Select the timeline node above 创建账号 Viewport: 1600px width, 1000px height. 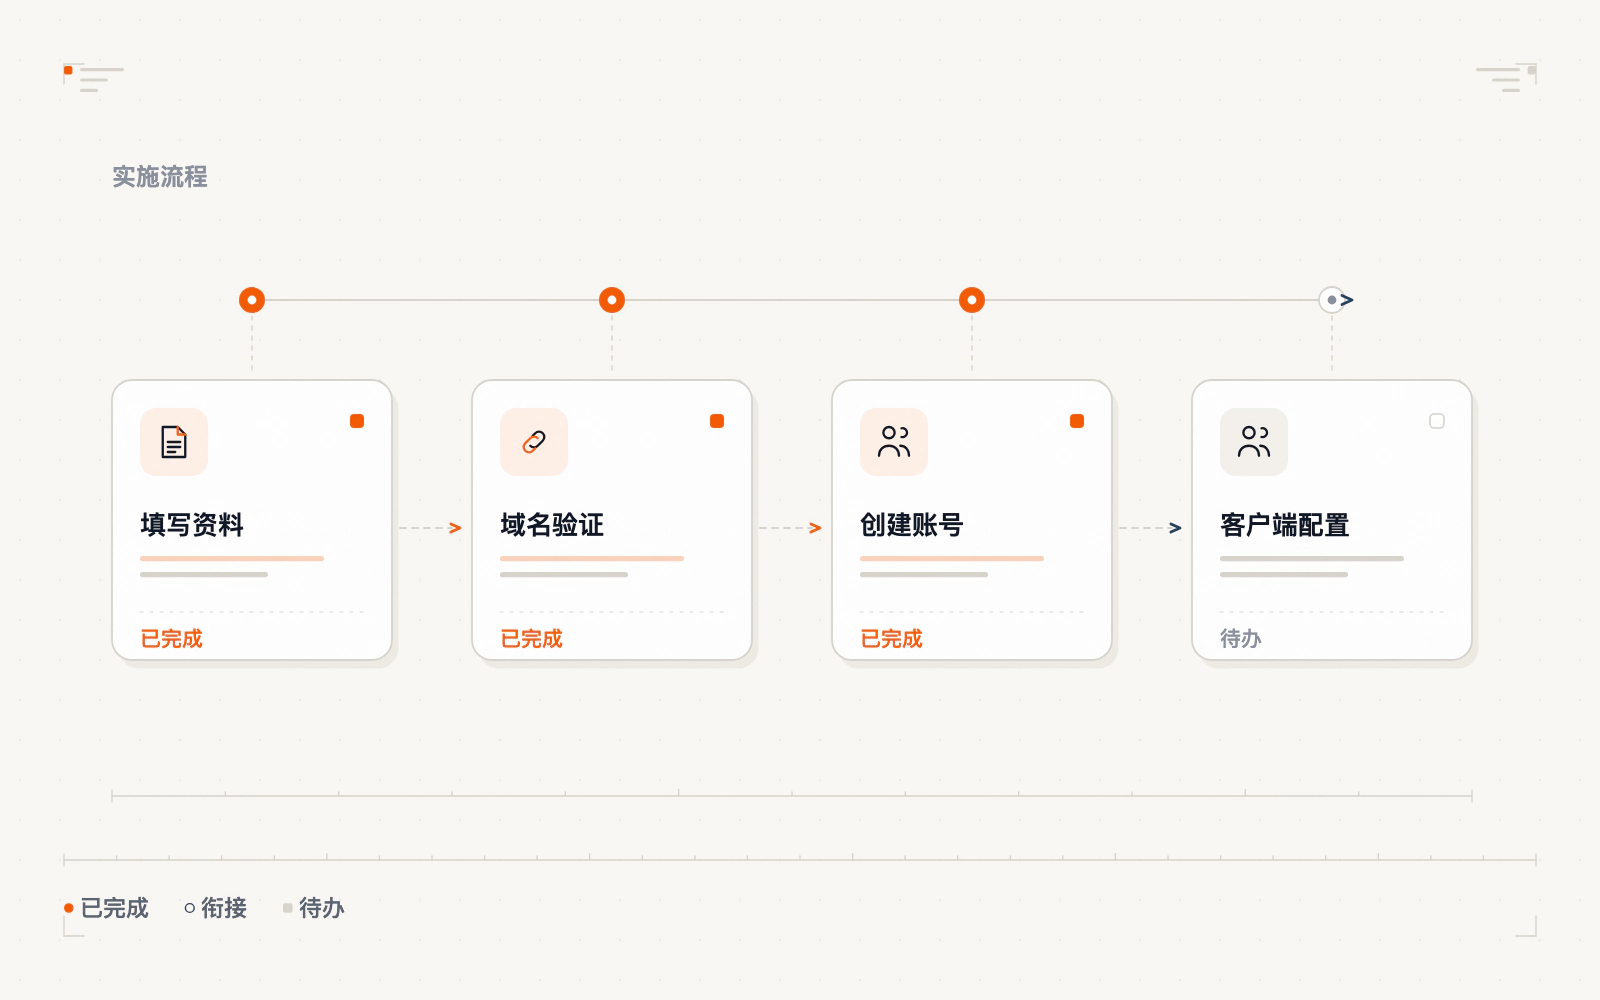pos(972,300)
